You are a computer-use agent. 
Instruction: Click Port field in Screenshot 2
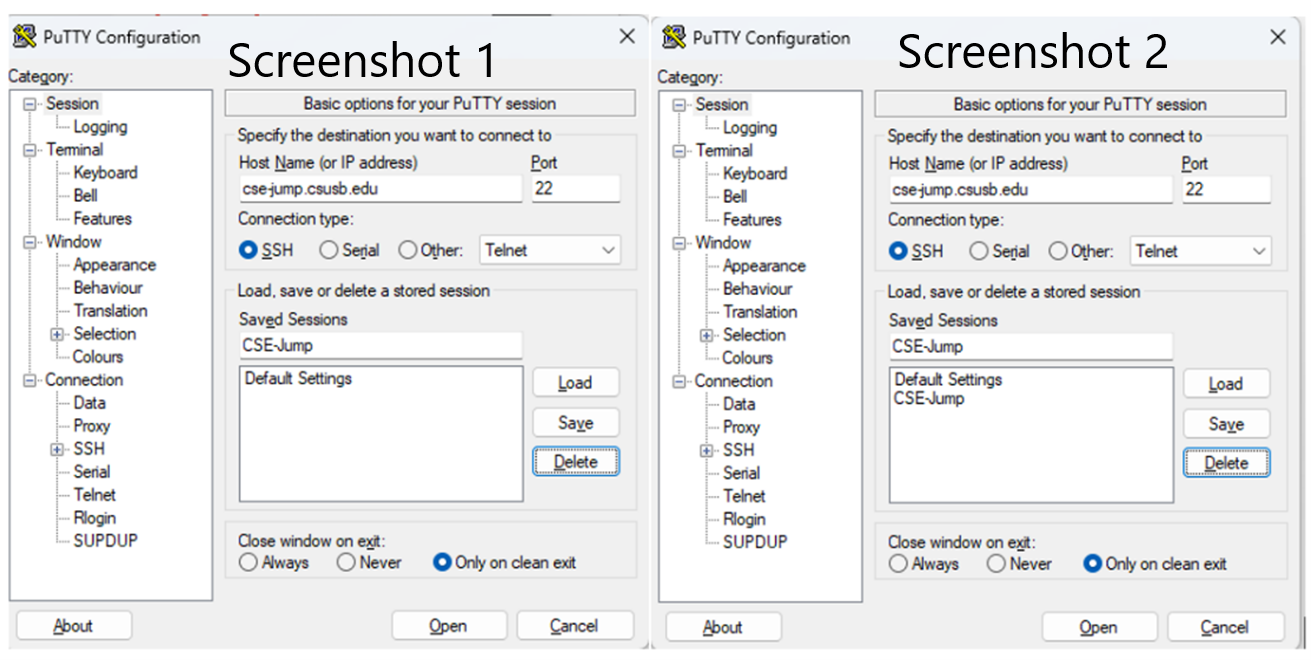tap(1225, 189)
